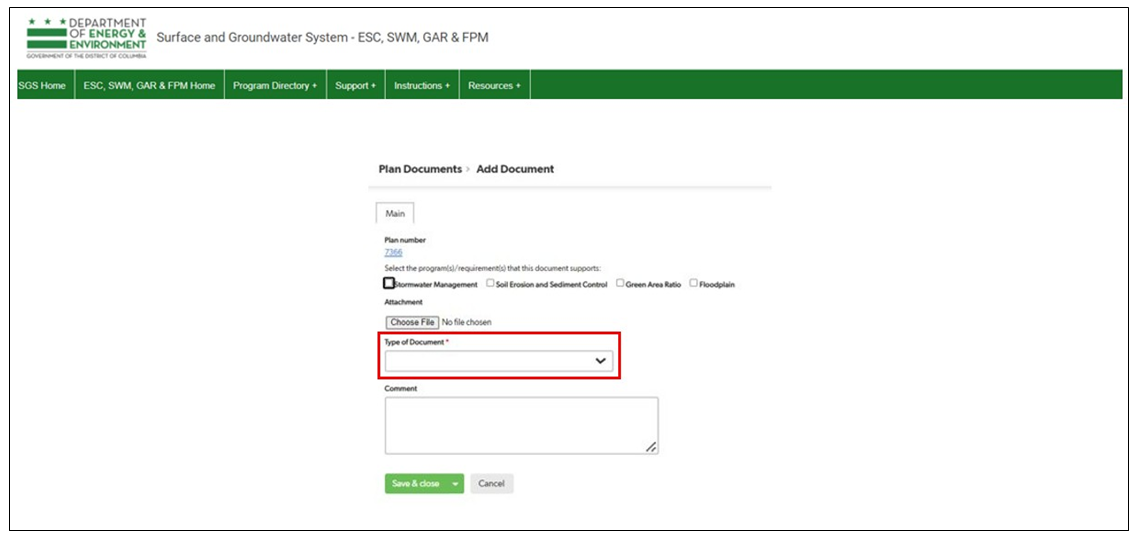This screenshot has width=1134, height=538.
Task: Click the Choose File button
Action: coord(412,322)
